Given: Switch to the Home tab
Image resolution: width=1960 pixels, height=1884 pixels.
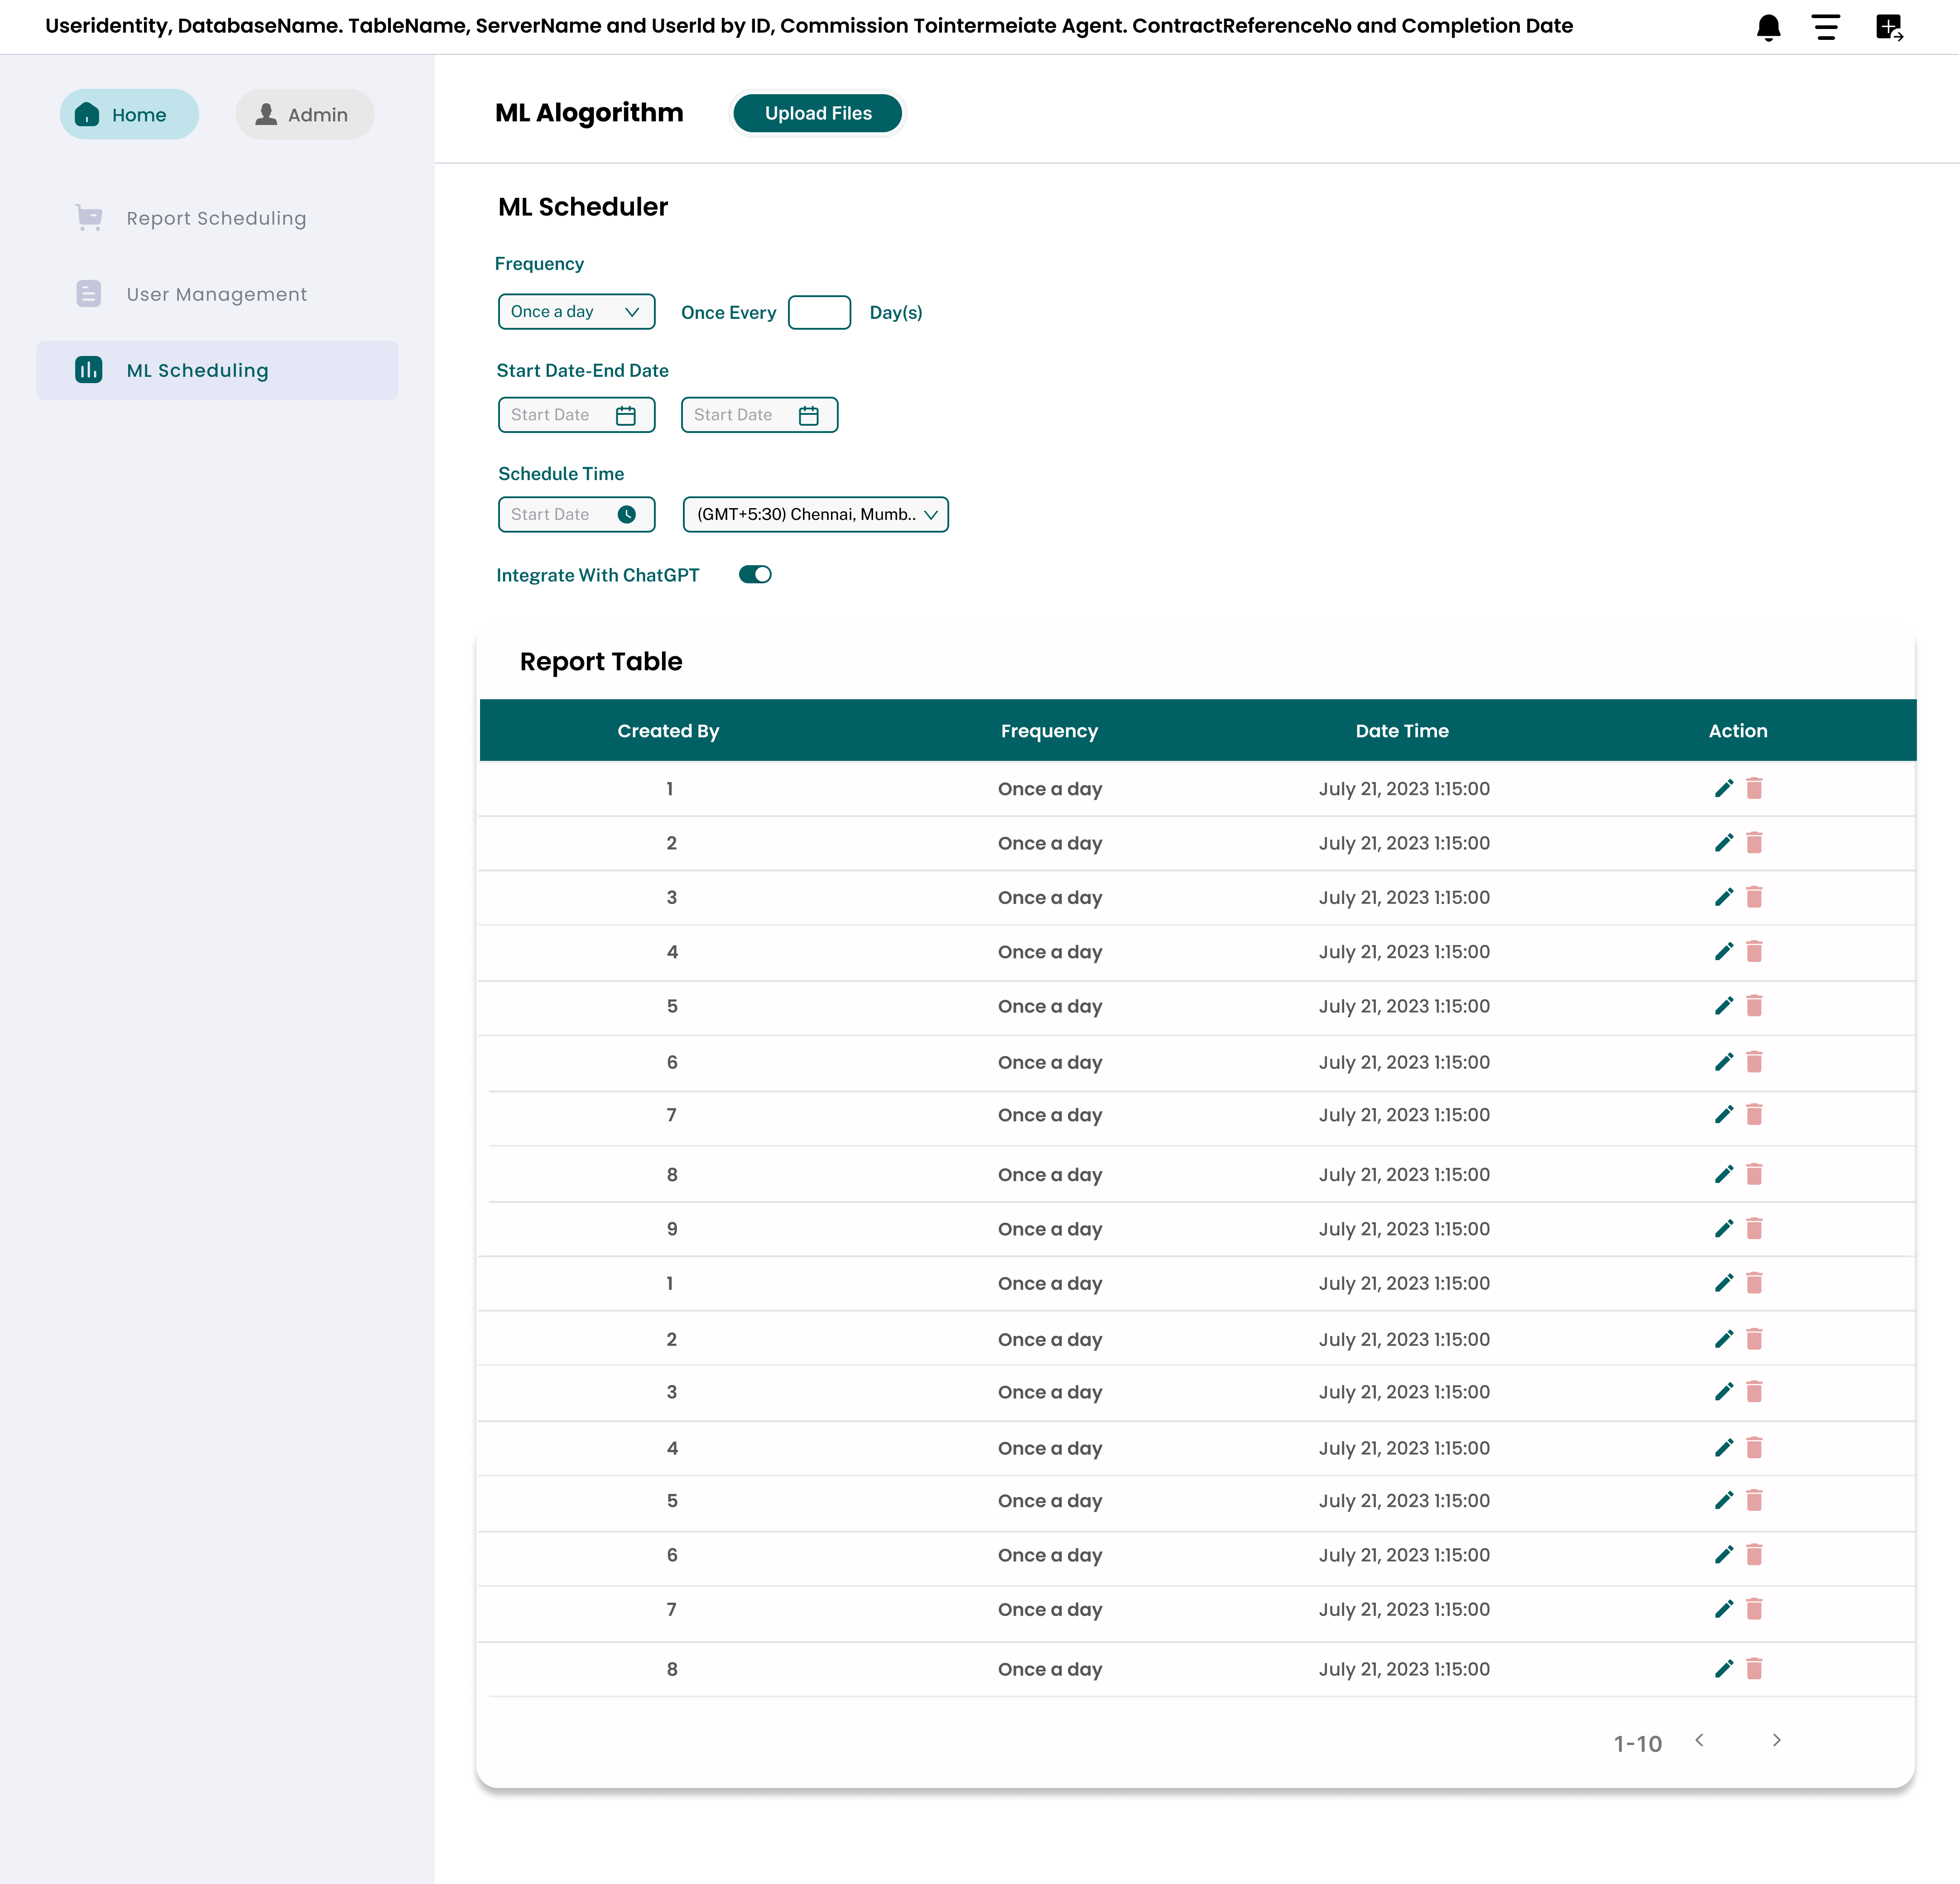Looking at the screenshot, I should coord(129,114).
